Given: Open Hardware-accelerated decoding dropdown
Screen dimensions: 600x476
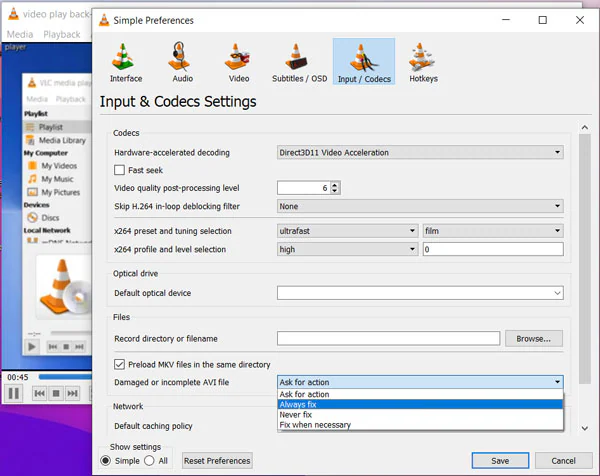Looking at the screenshot, I should point(420,152).
